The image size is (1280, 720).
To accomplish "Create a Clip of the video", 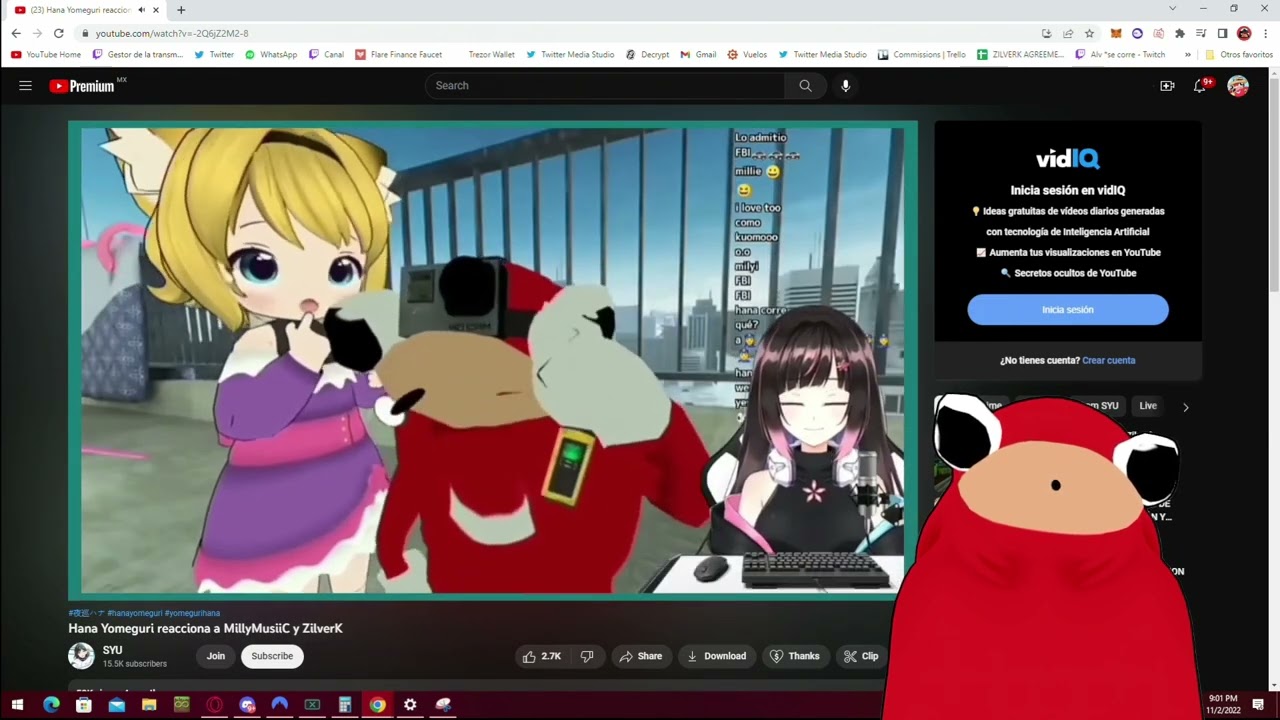I will pyautogui.click(x=861, y=656).
